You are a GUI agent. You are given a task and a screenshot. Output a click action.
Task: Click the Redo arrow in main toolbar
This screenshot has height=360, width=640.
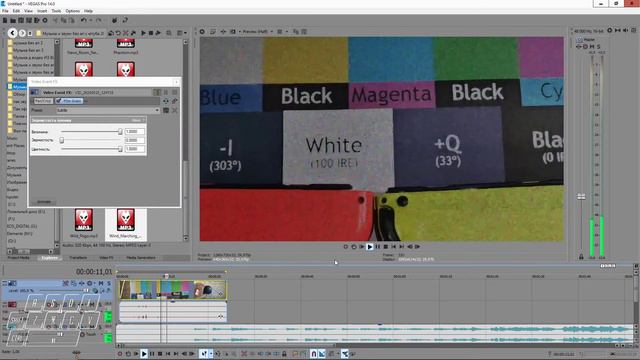[x=99, y=20]
